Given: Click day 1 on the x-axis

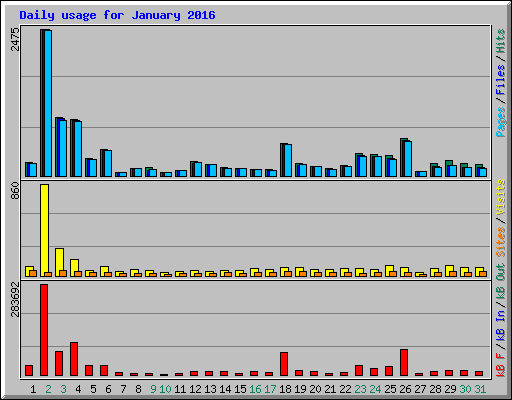Looking at the screenshot, I should click(x=33, y=389).
